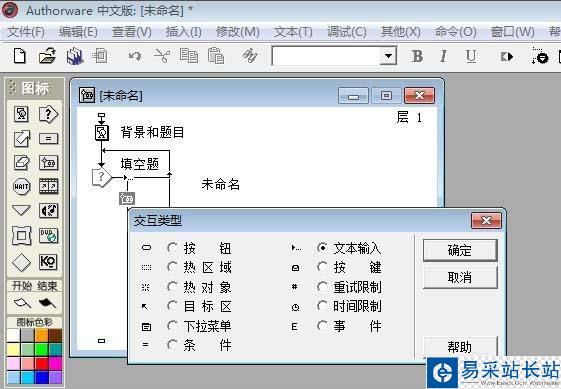
Task: Select the Interaction diamond icon in palette
Action: coord(21,262)
